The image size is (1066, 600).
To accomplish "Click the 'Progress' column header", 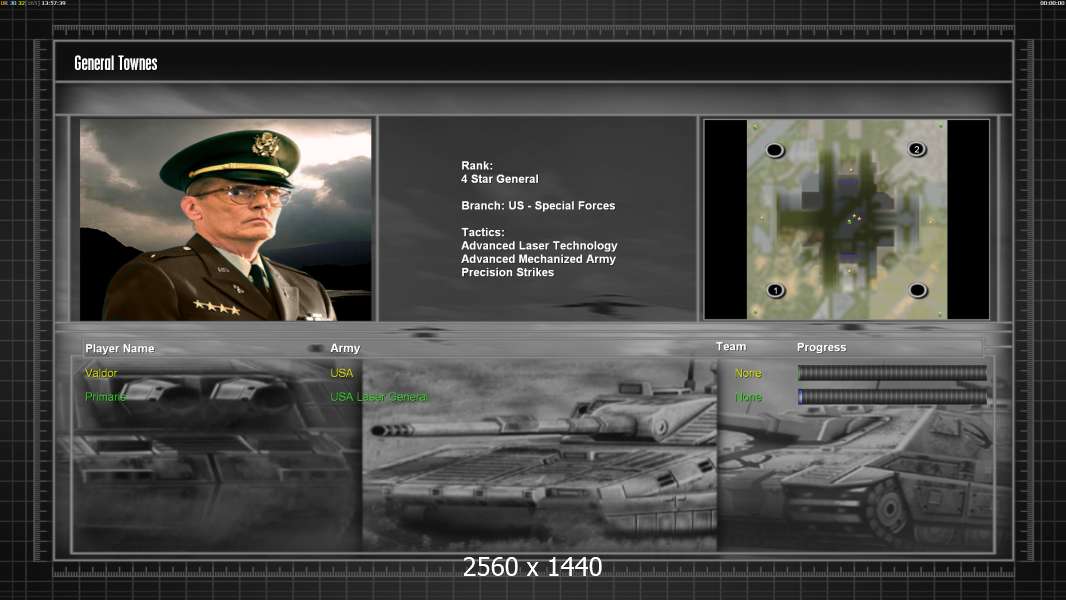I will coord(821,347).
